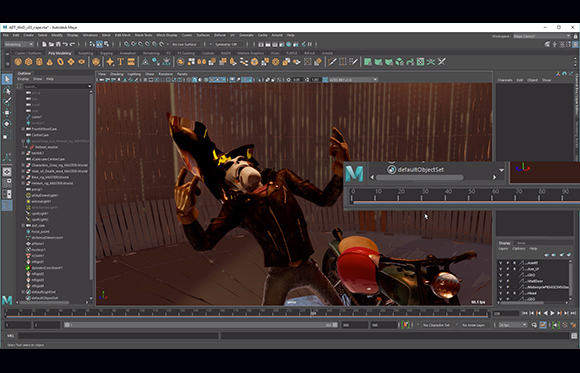Click the No Live Surface field
The width and height of the screenshot is (580, 373).
(184, 44)
